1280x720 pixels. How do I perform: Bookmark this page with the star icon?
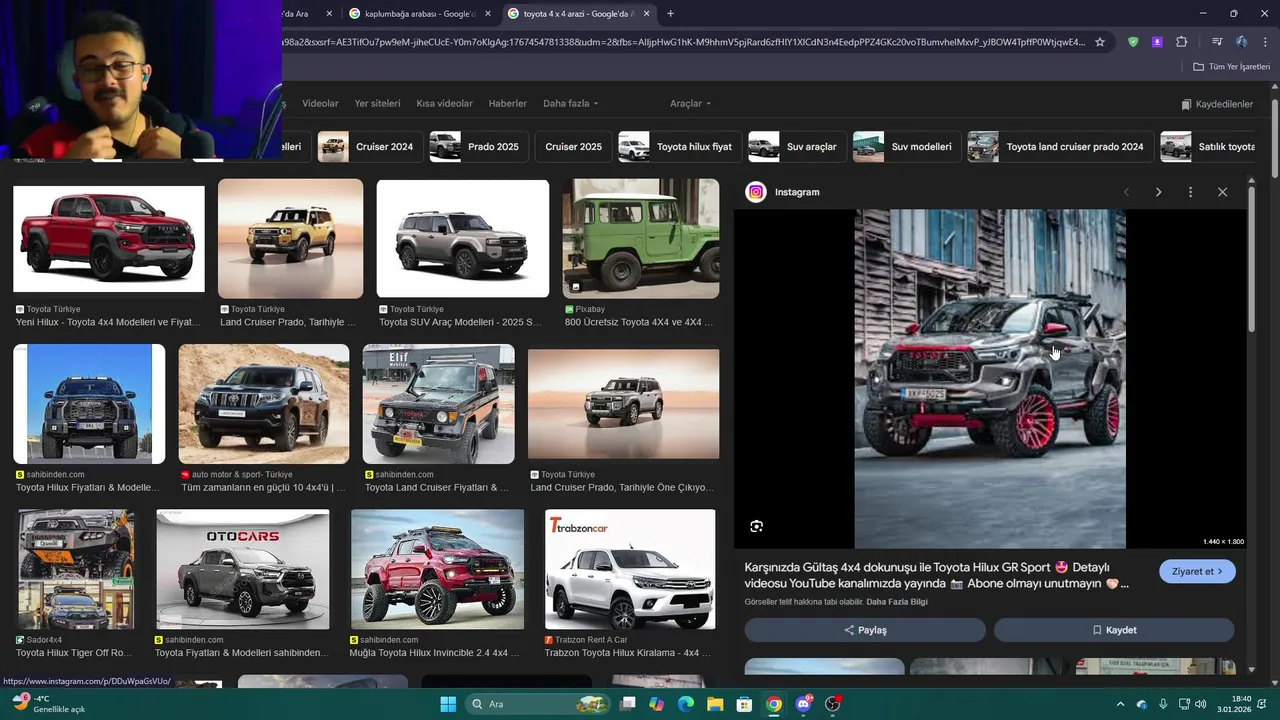coord(1100,42)
